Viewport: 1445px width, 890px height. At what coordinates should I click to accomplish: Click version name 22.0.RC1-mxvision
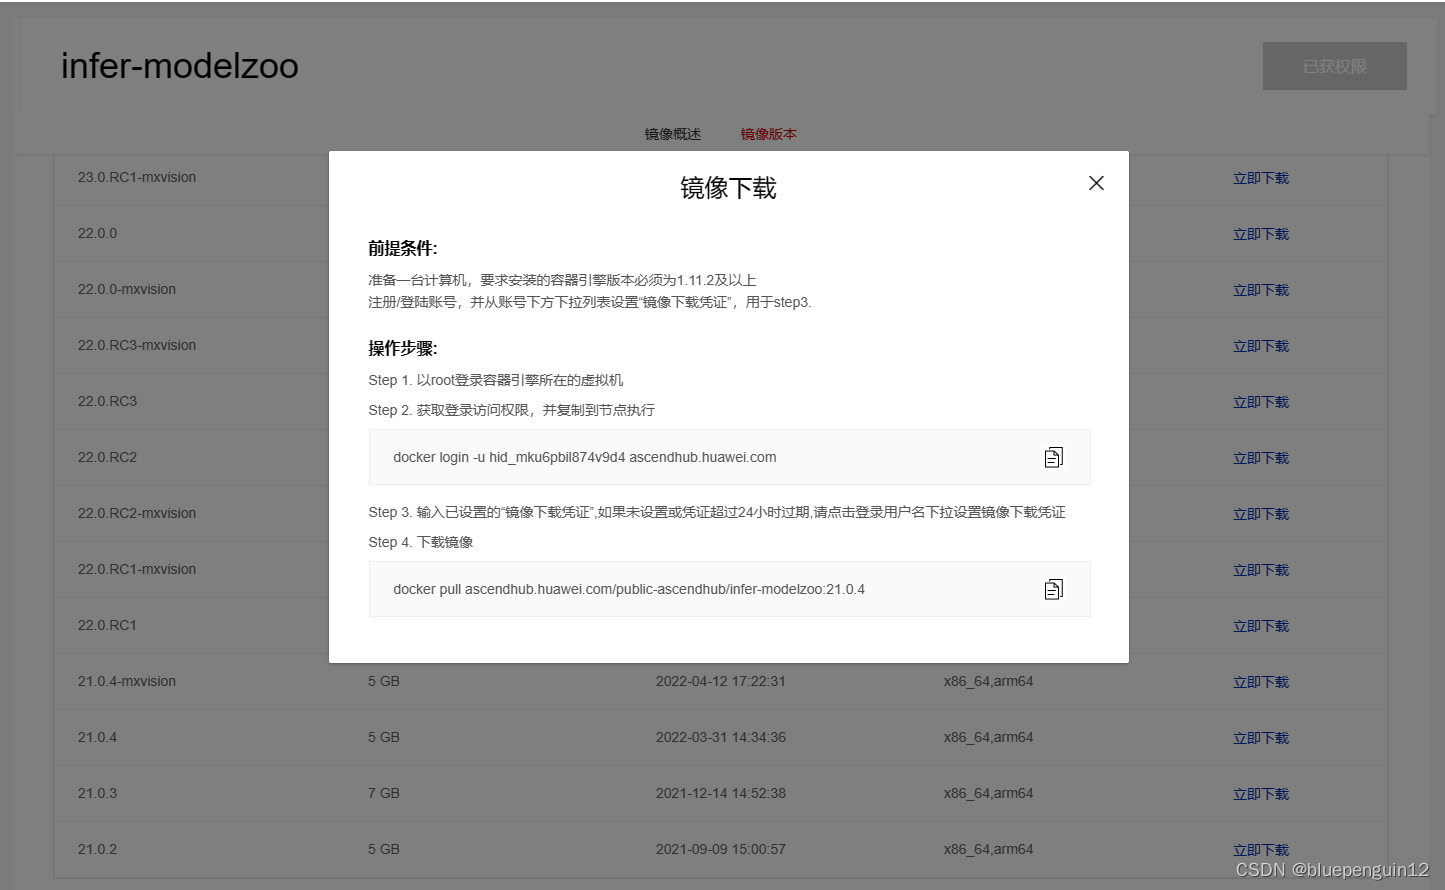click(x=137, y=569)
